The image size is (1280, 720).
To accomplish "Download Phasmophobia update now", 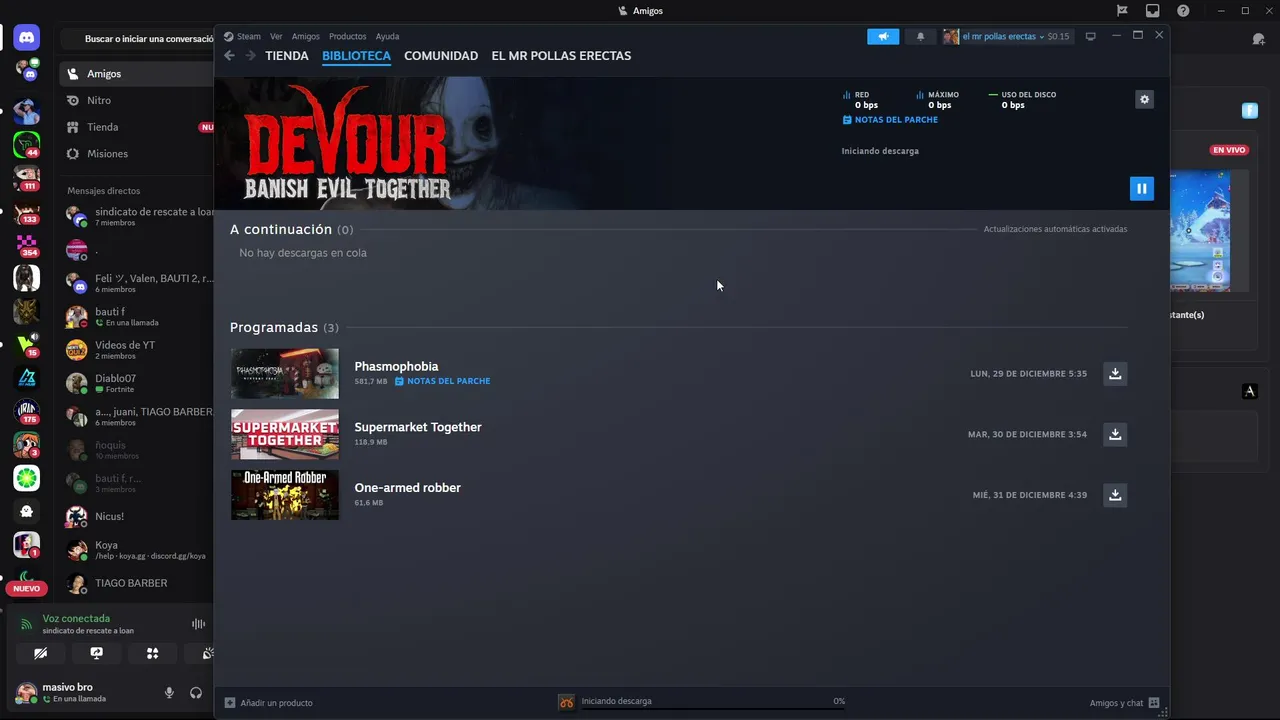I will [x=1115, y=373].
